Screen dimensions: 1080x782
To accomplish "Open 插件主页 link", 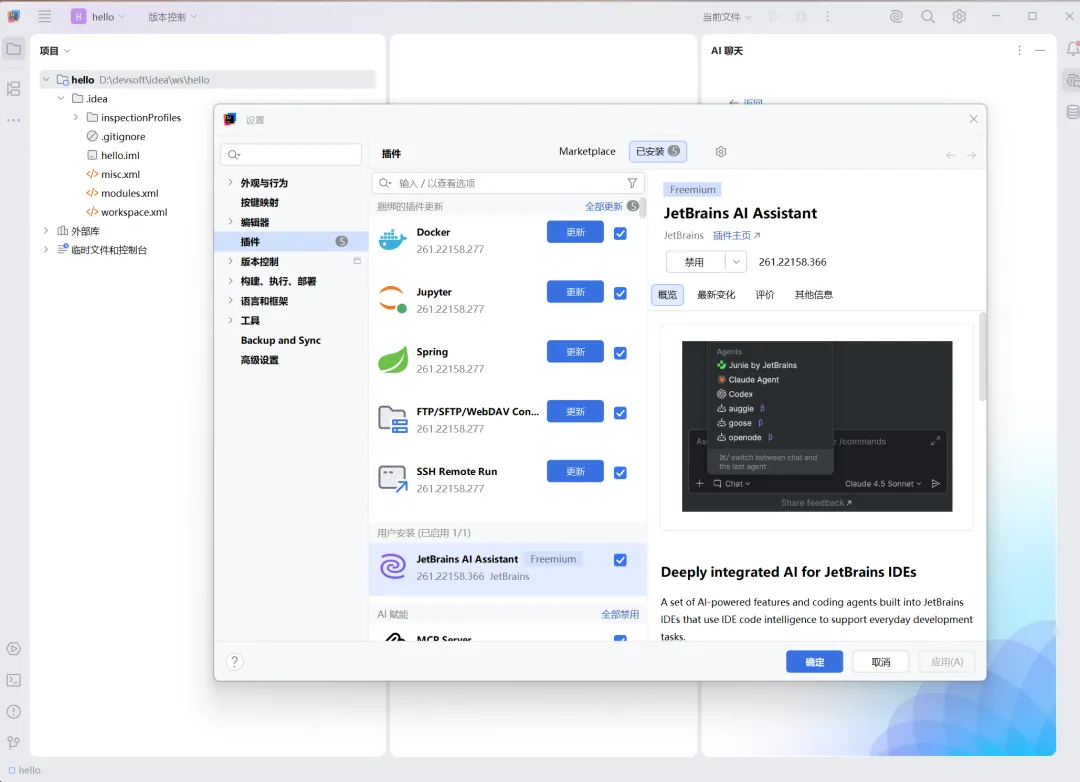I will pyautogui.click(x=736, y=236).
